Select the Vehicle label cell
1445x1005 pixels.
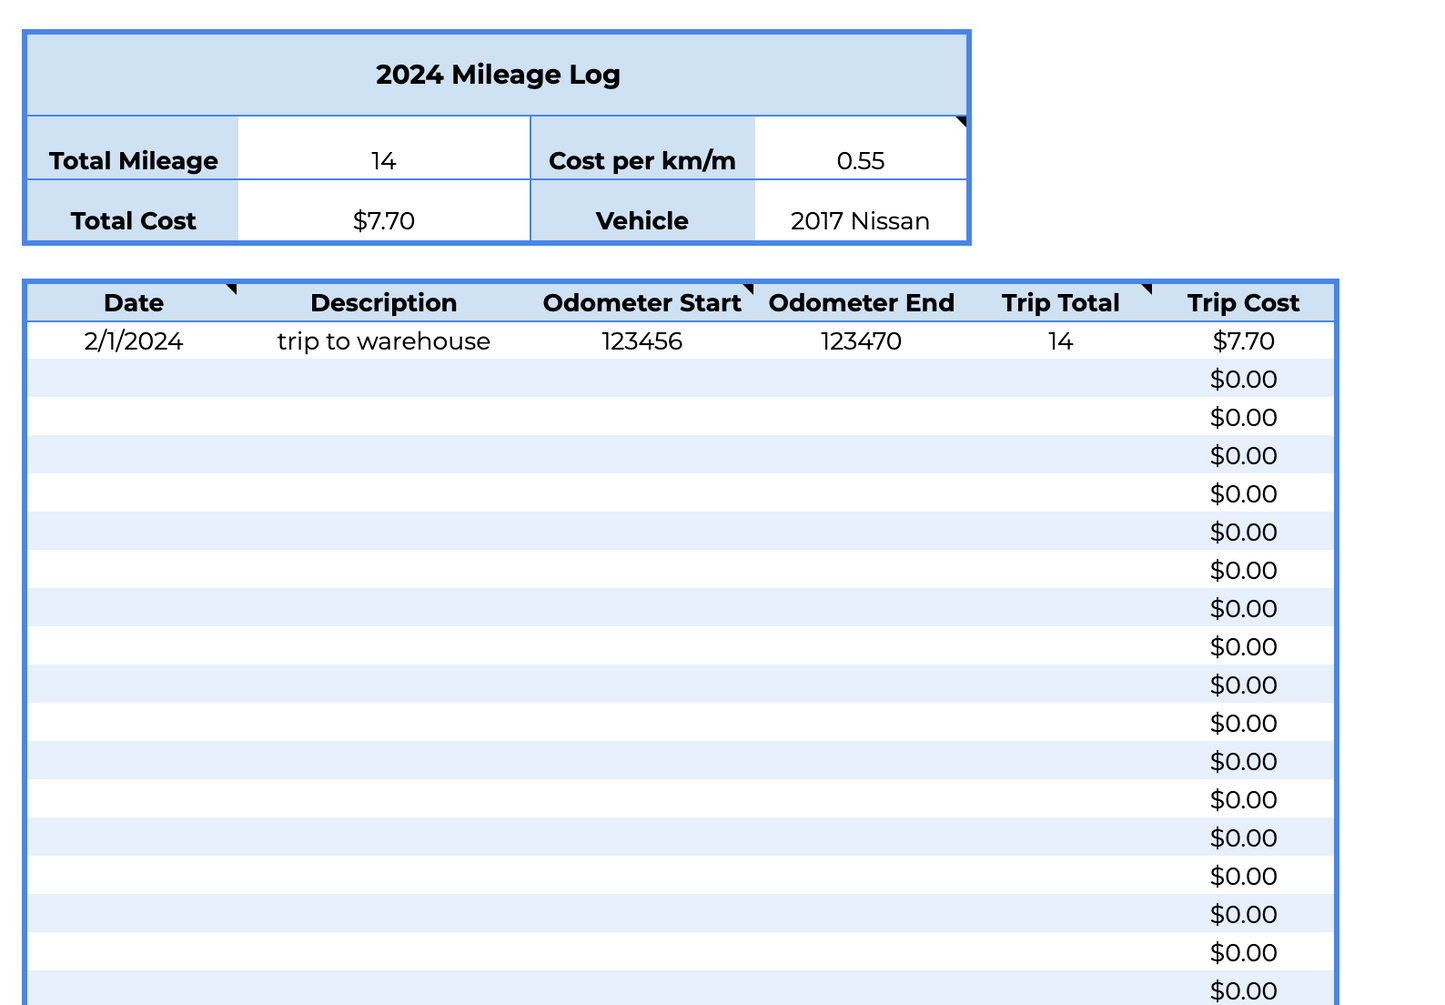click(x=642, y=221)
